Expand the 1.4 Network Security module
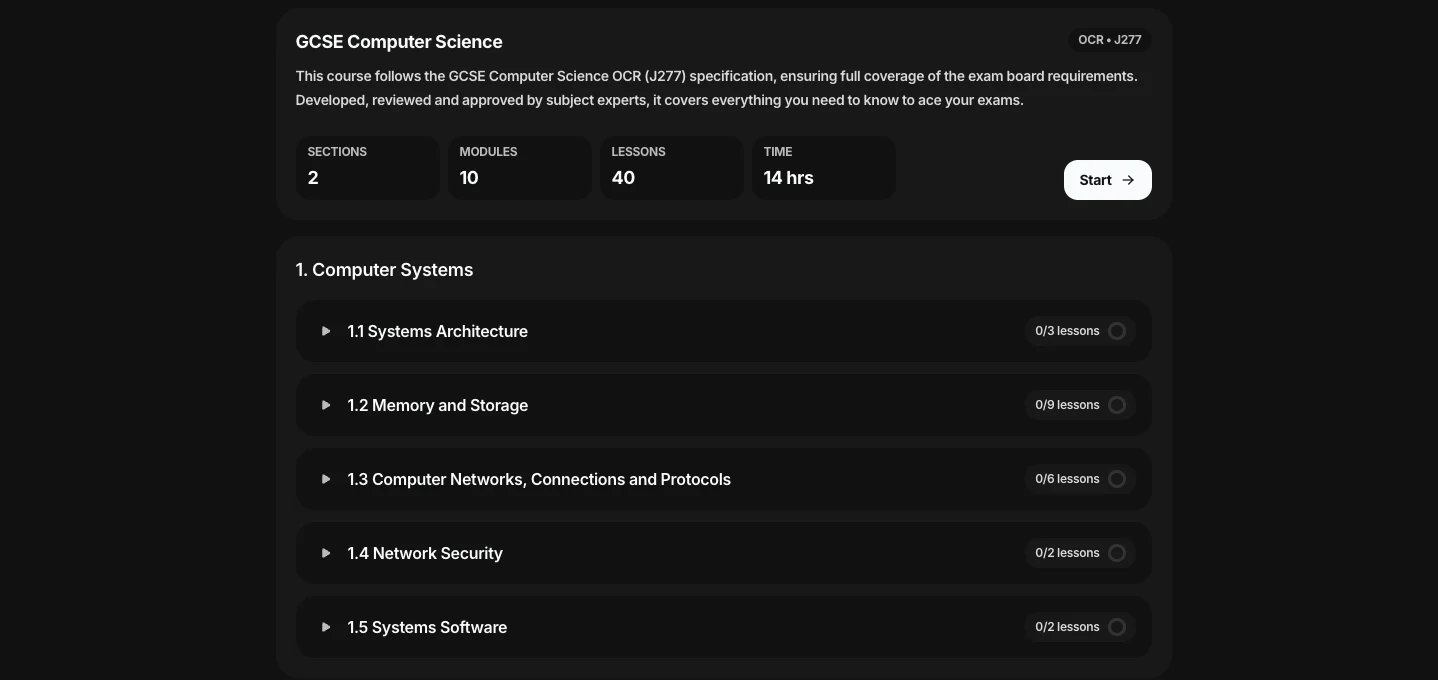 pyautogui.click(x=723, y=553)
